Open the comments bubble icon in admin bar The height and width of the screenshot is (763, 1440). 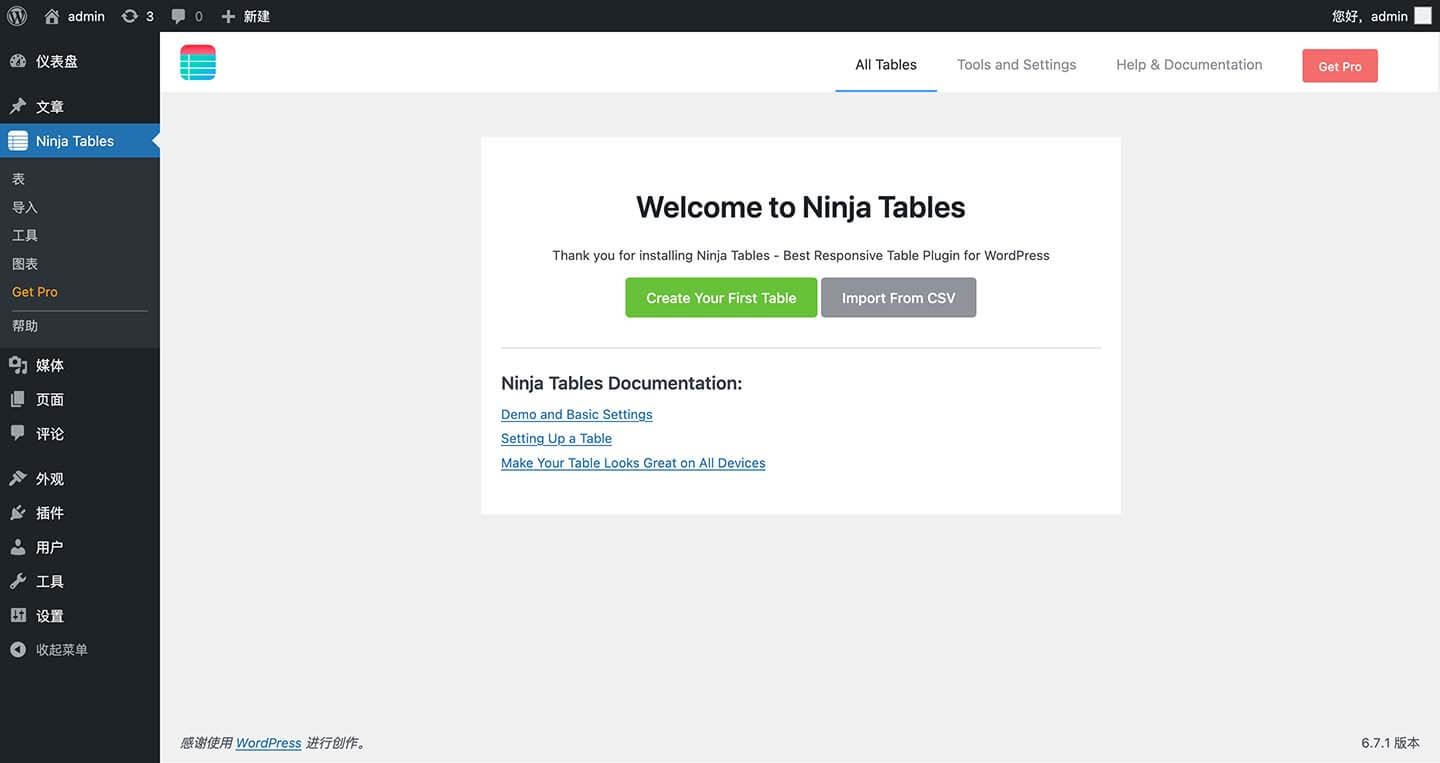pos(178,17)
